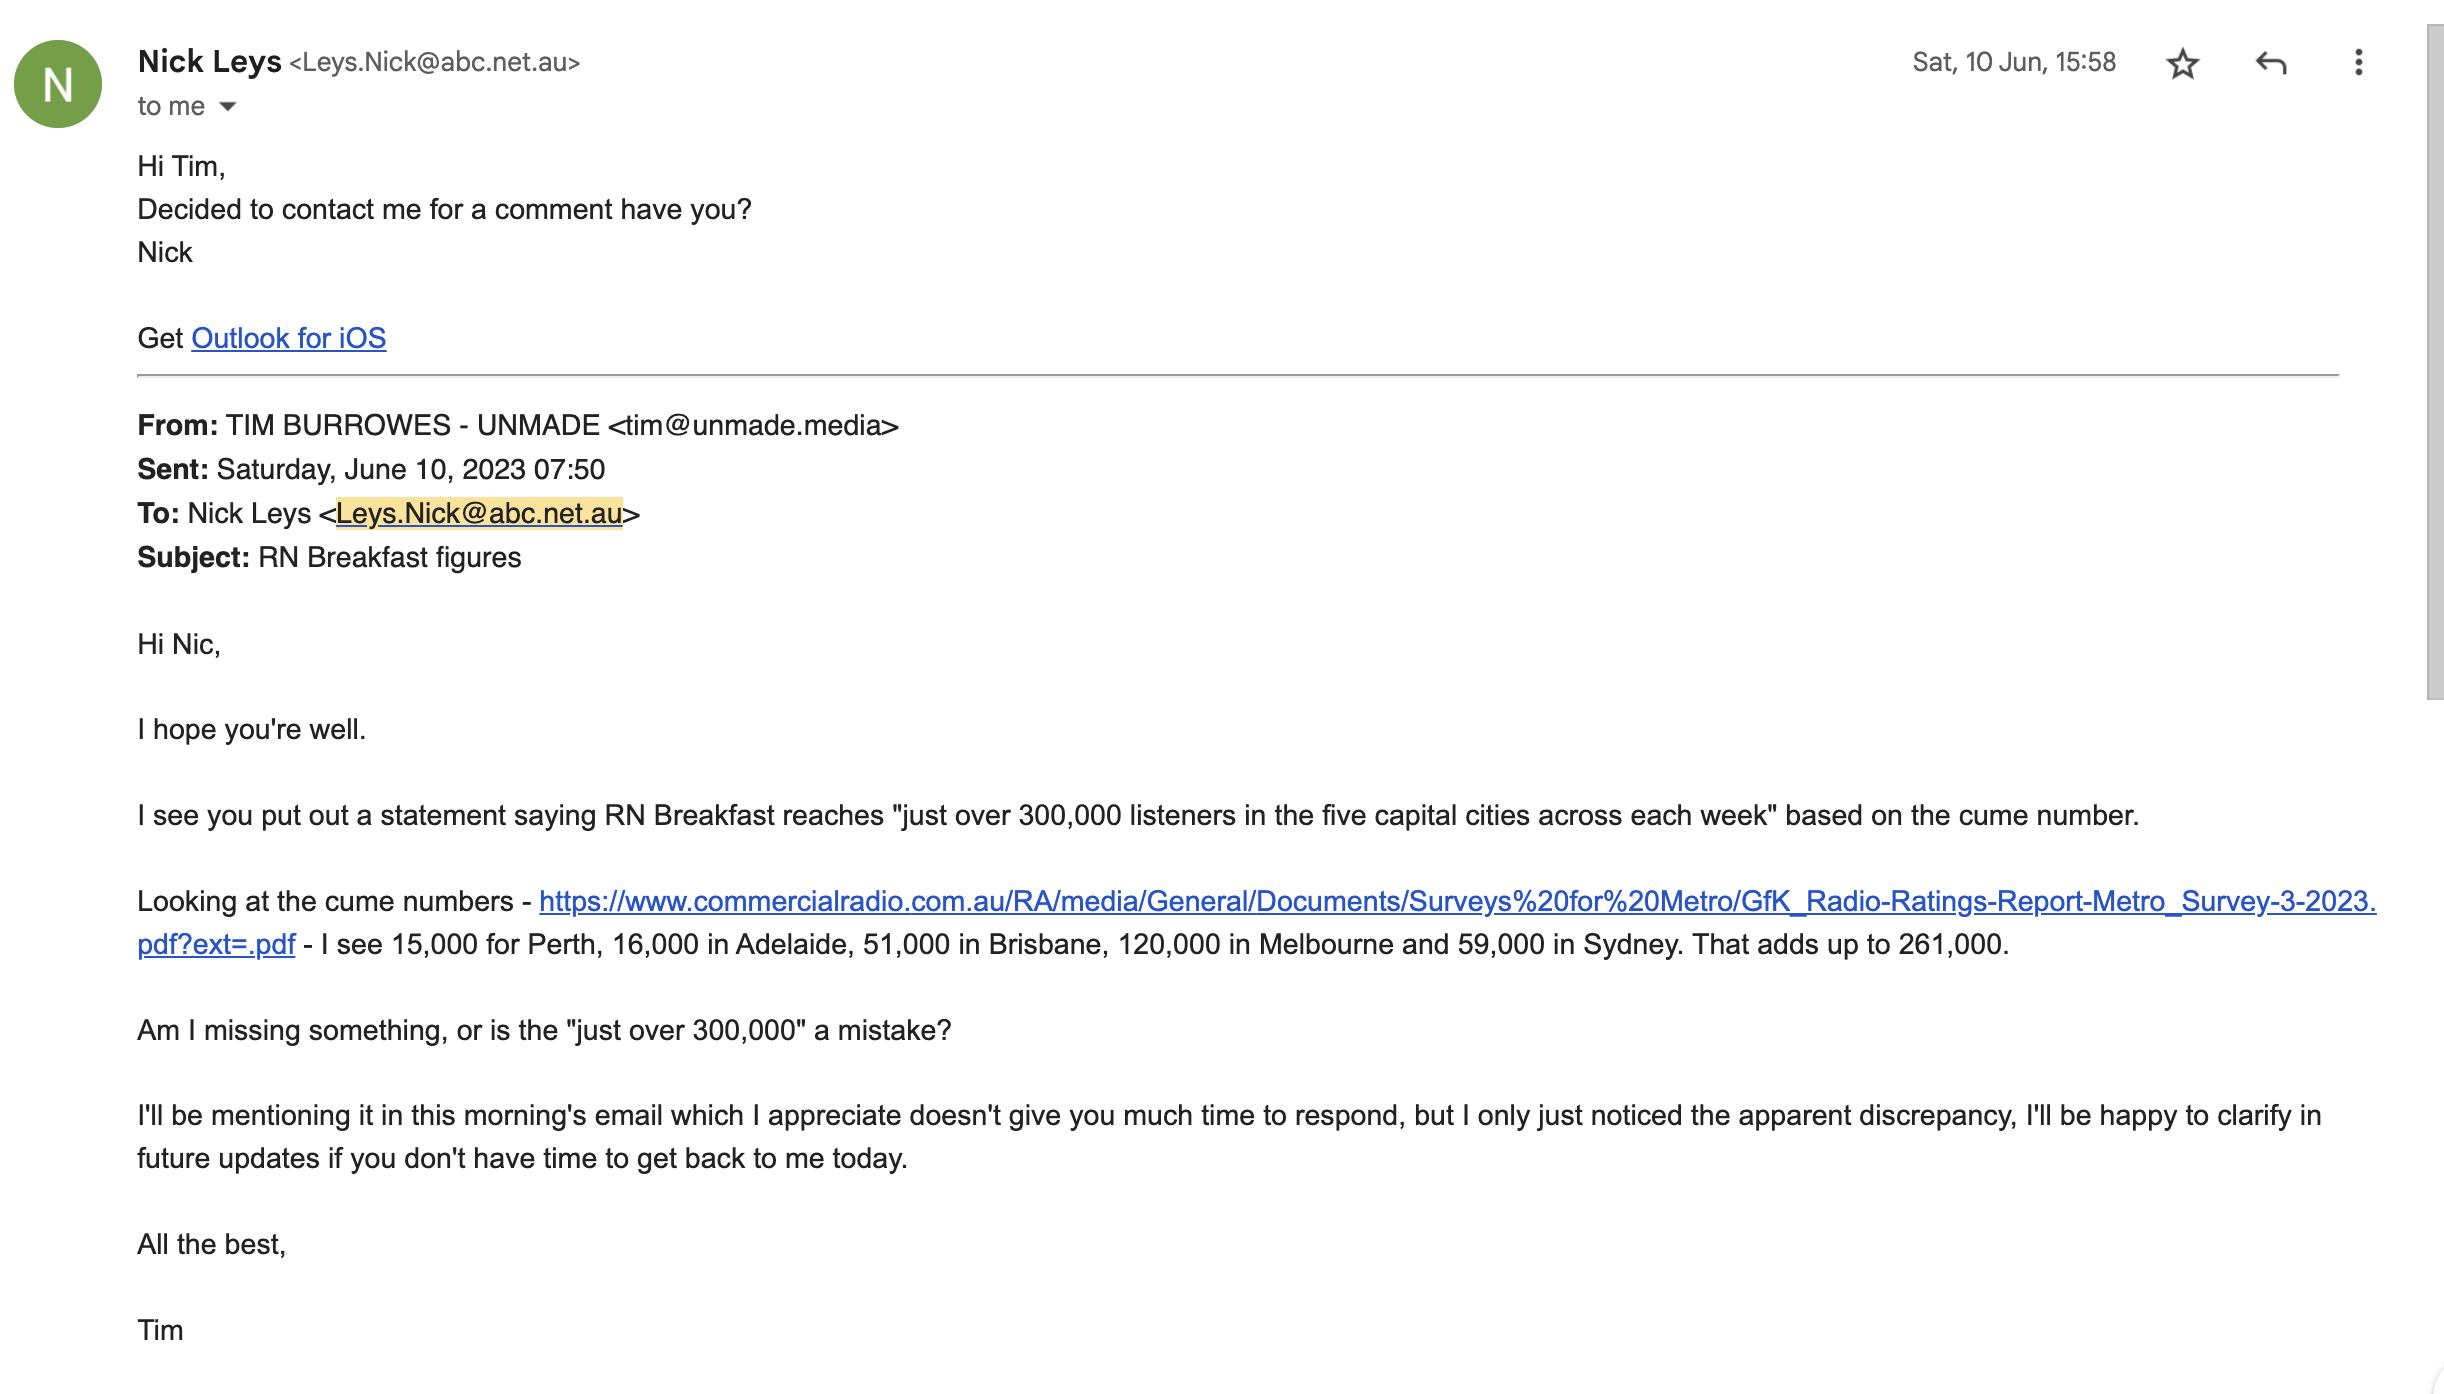The height and width of the screenshot is (1394, 2444).
Task: Click the quoted "Hi Nic," greeting
Action: tap(178, 645)
